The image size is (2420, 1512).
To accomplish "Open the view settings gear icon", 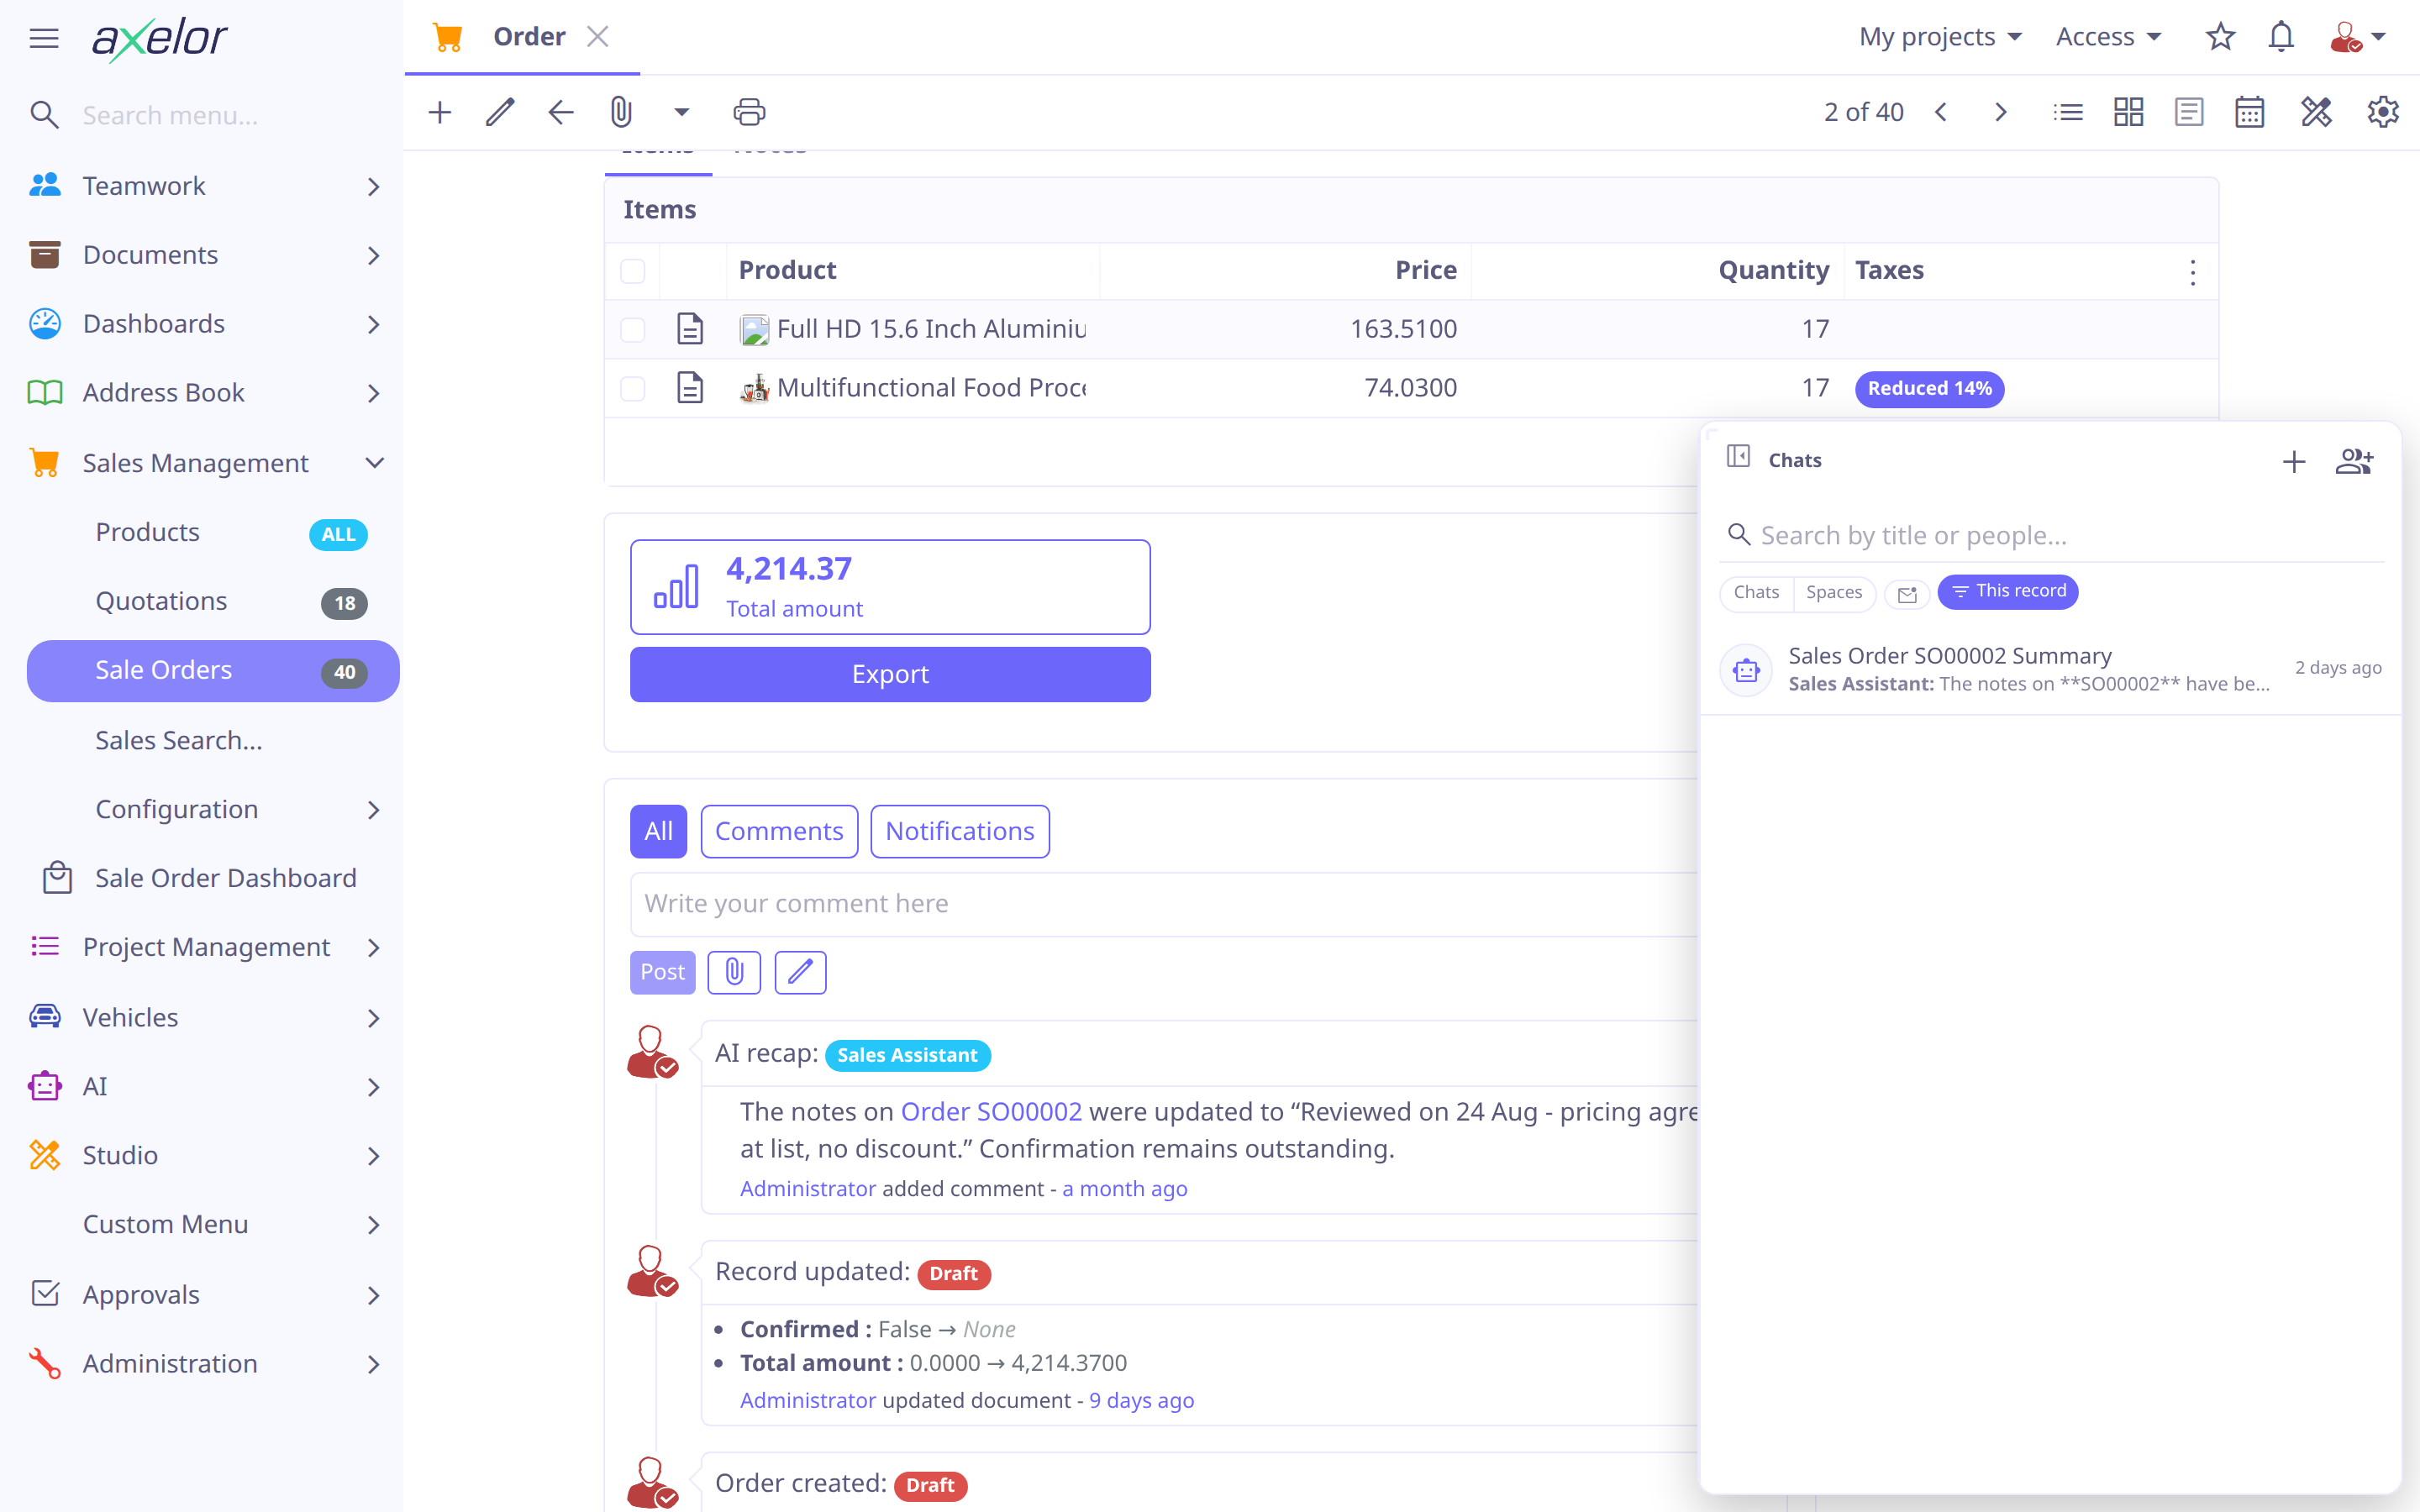I will pyautogui.click(x=2383, y=112).
